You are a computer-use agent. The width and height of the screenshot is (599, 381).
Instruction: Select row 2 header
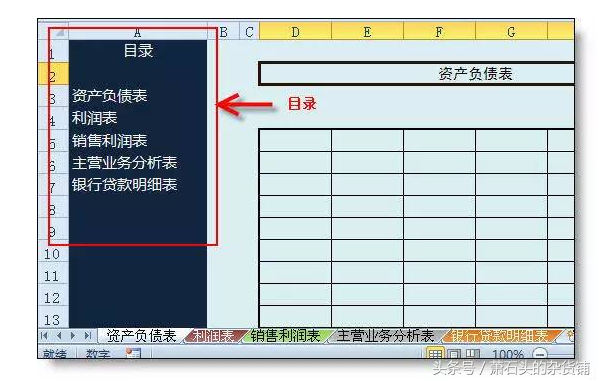pyautogui.click(x=53, y=74)
